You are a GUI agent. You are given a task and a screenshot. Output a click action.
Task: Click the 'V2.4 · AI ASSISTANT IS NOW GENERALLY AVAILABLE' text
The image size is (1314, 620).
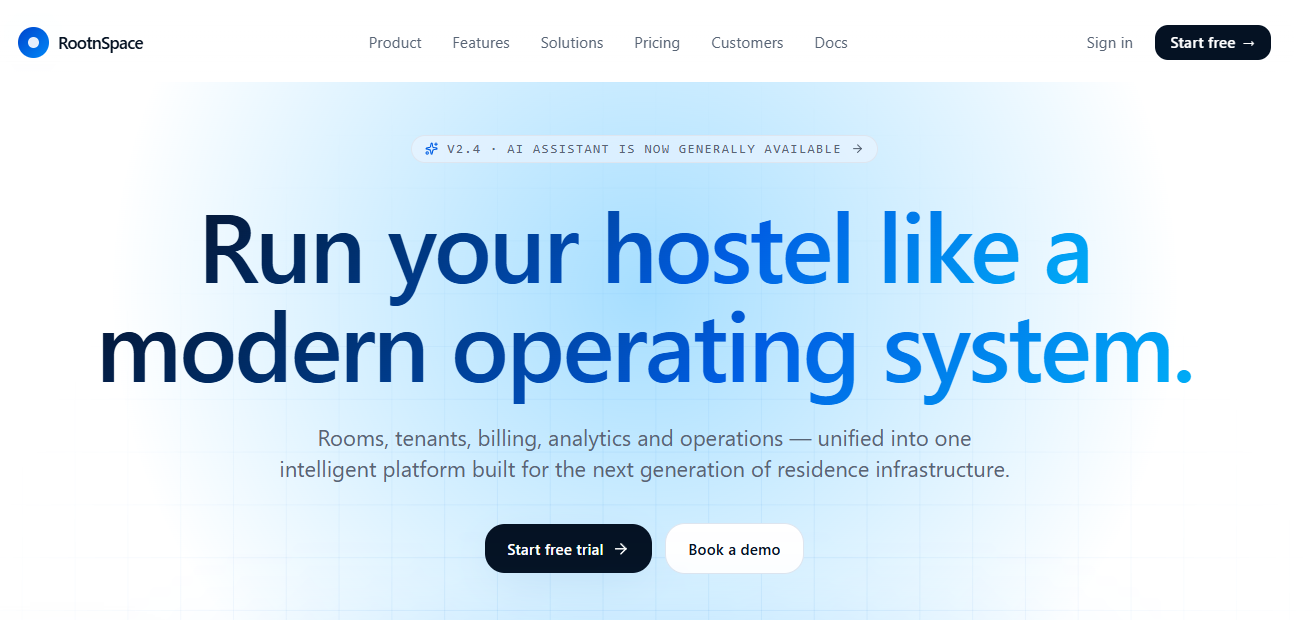(644, 149)
